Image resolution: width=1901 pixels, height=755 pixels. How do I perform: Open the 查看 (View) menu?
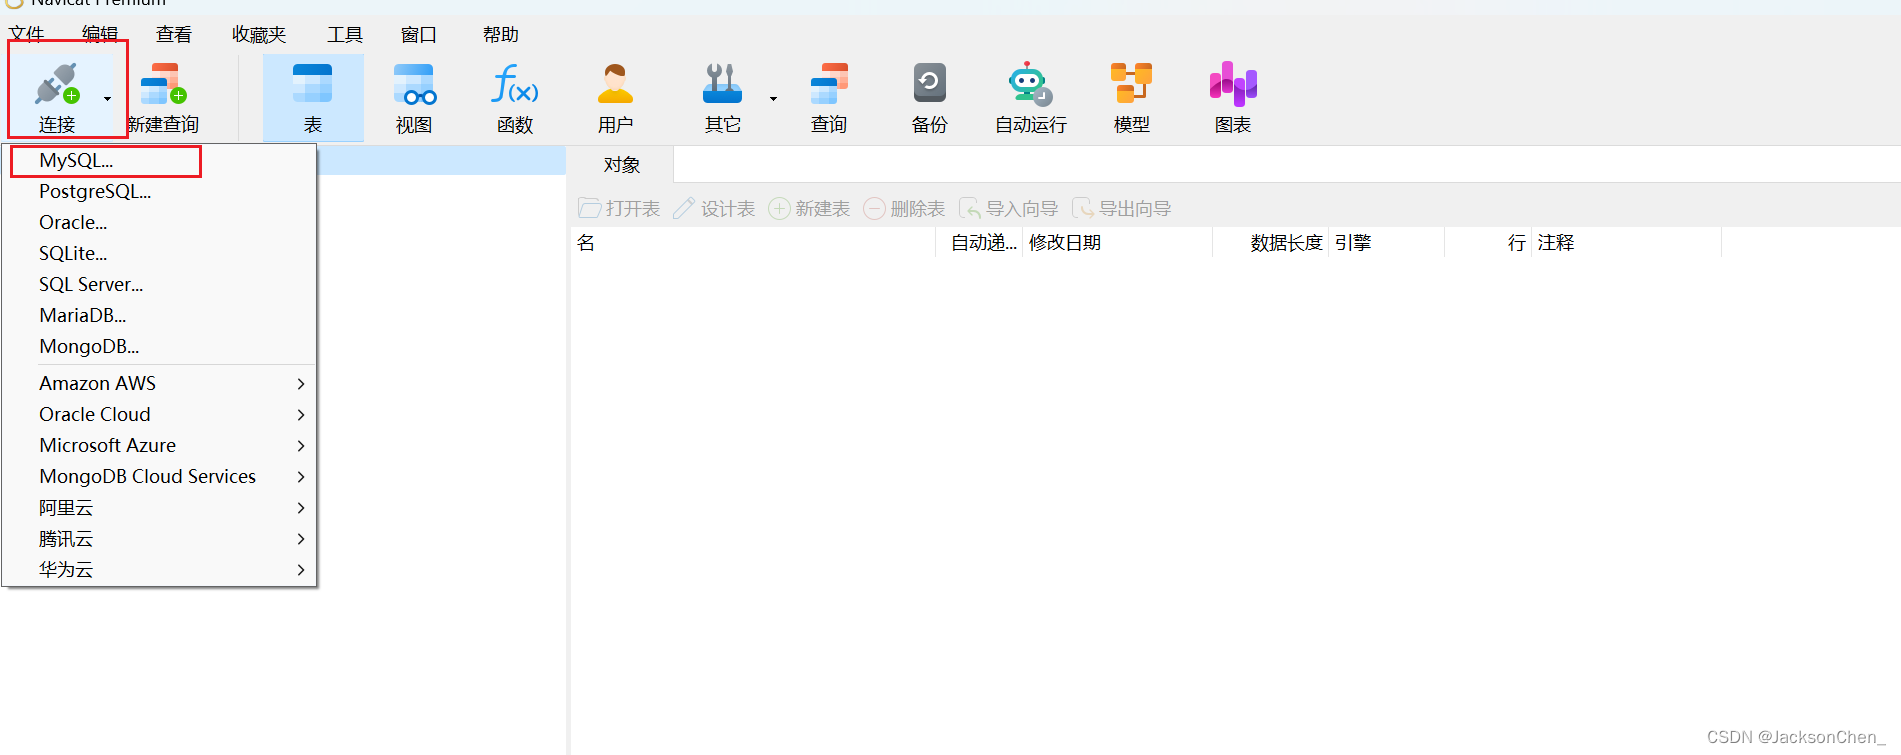point(174,34)
